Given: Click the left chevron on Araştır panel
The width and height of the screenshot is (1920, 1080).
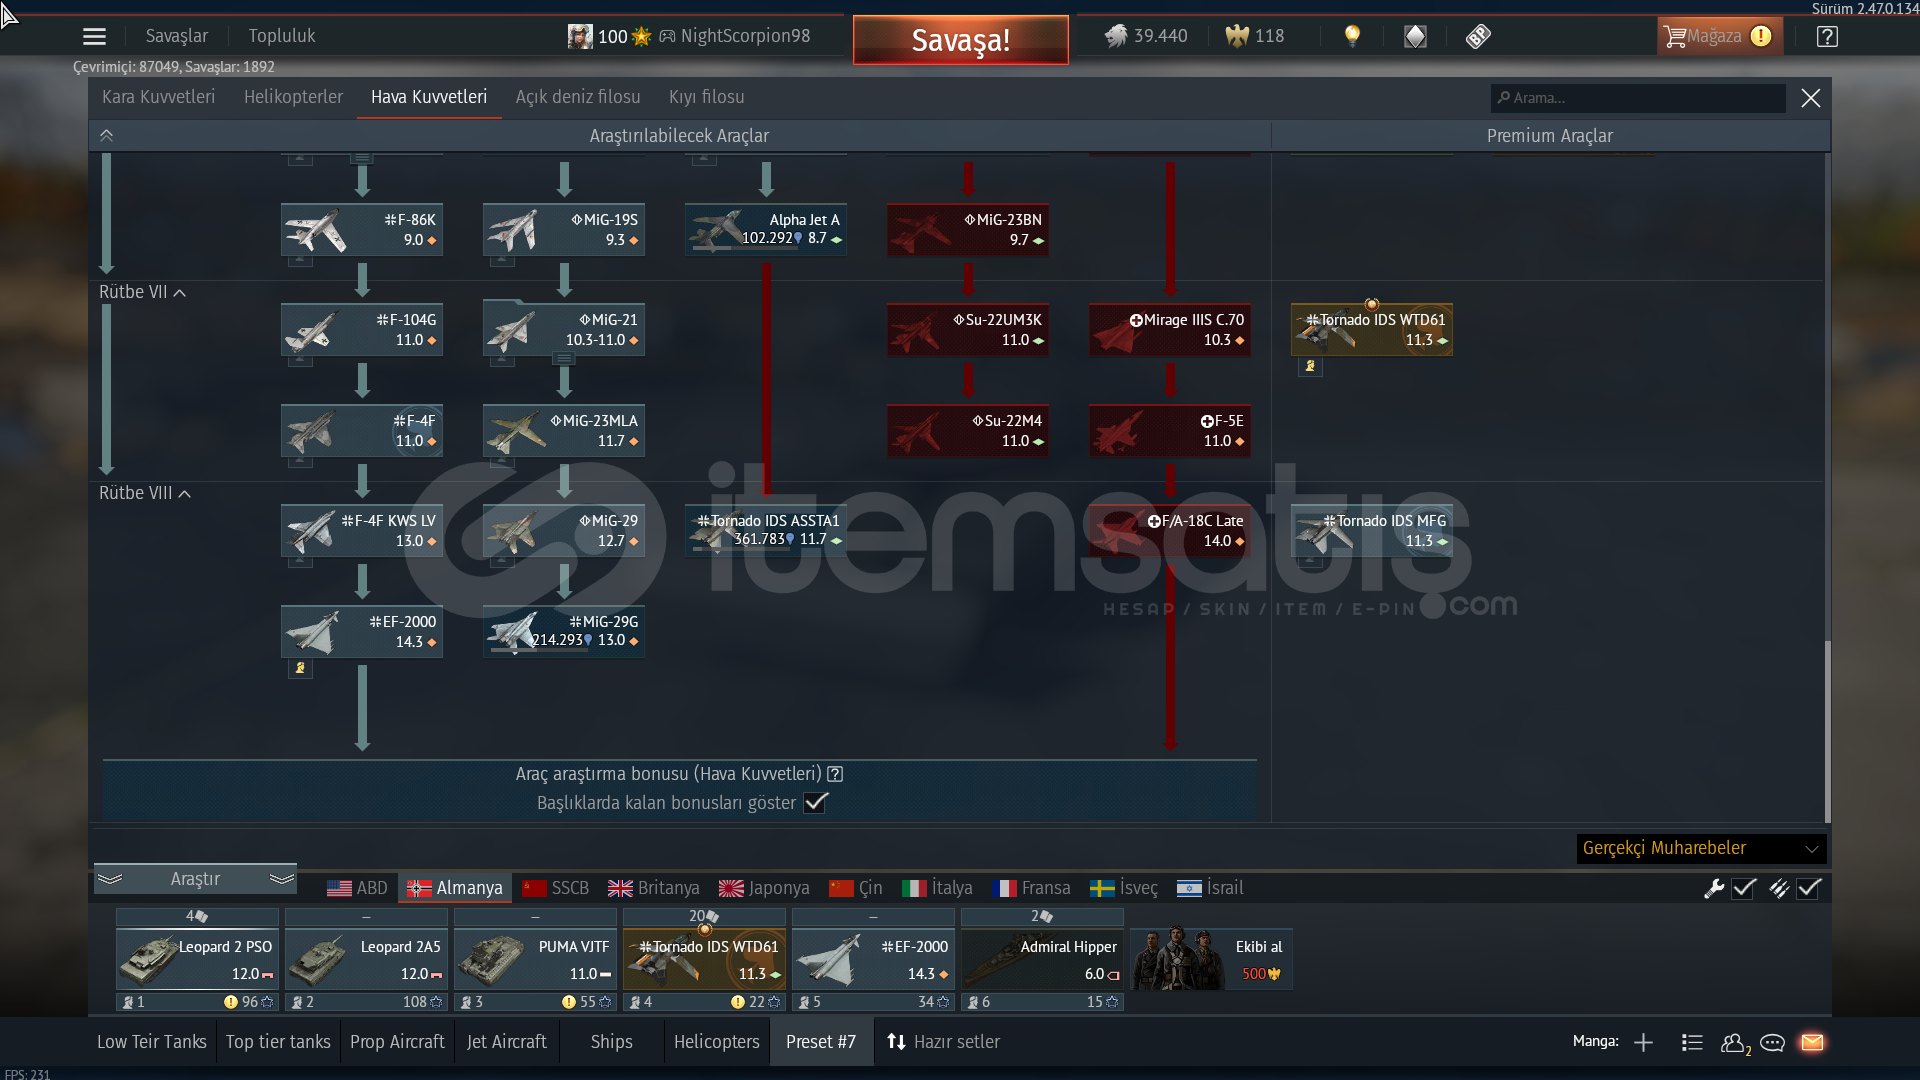Looking at the screenshot, I should click(x=110, y=879).
